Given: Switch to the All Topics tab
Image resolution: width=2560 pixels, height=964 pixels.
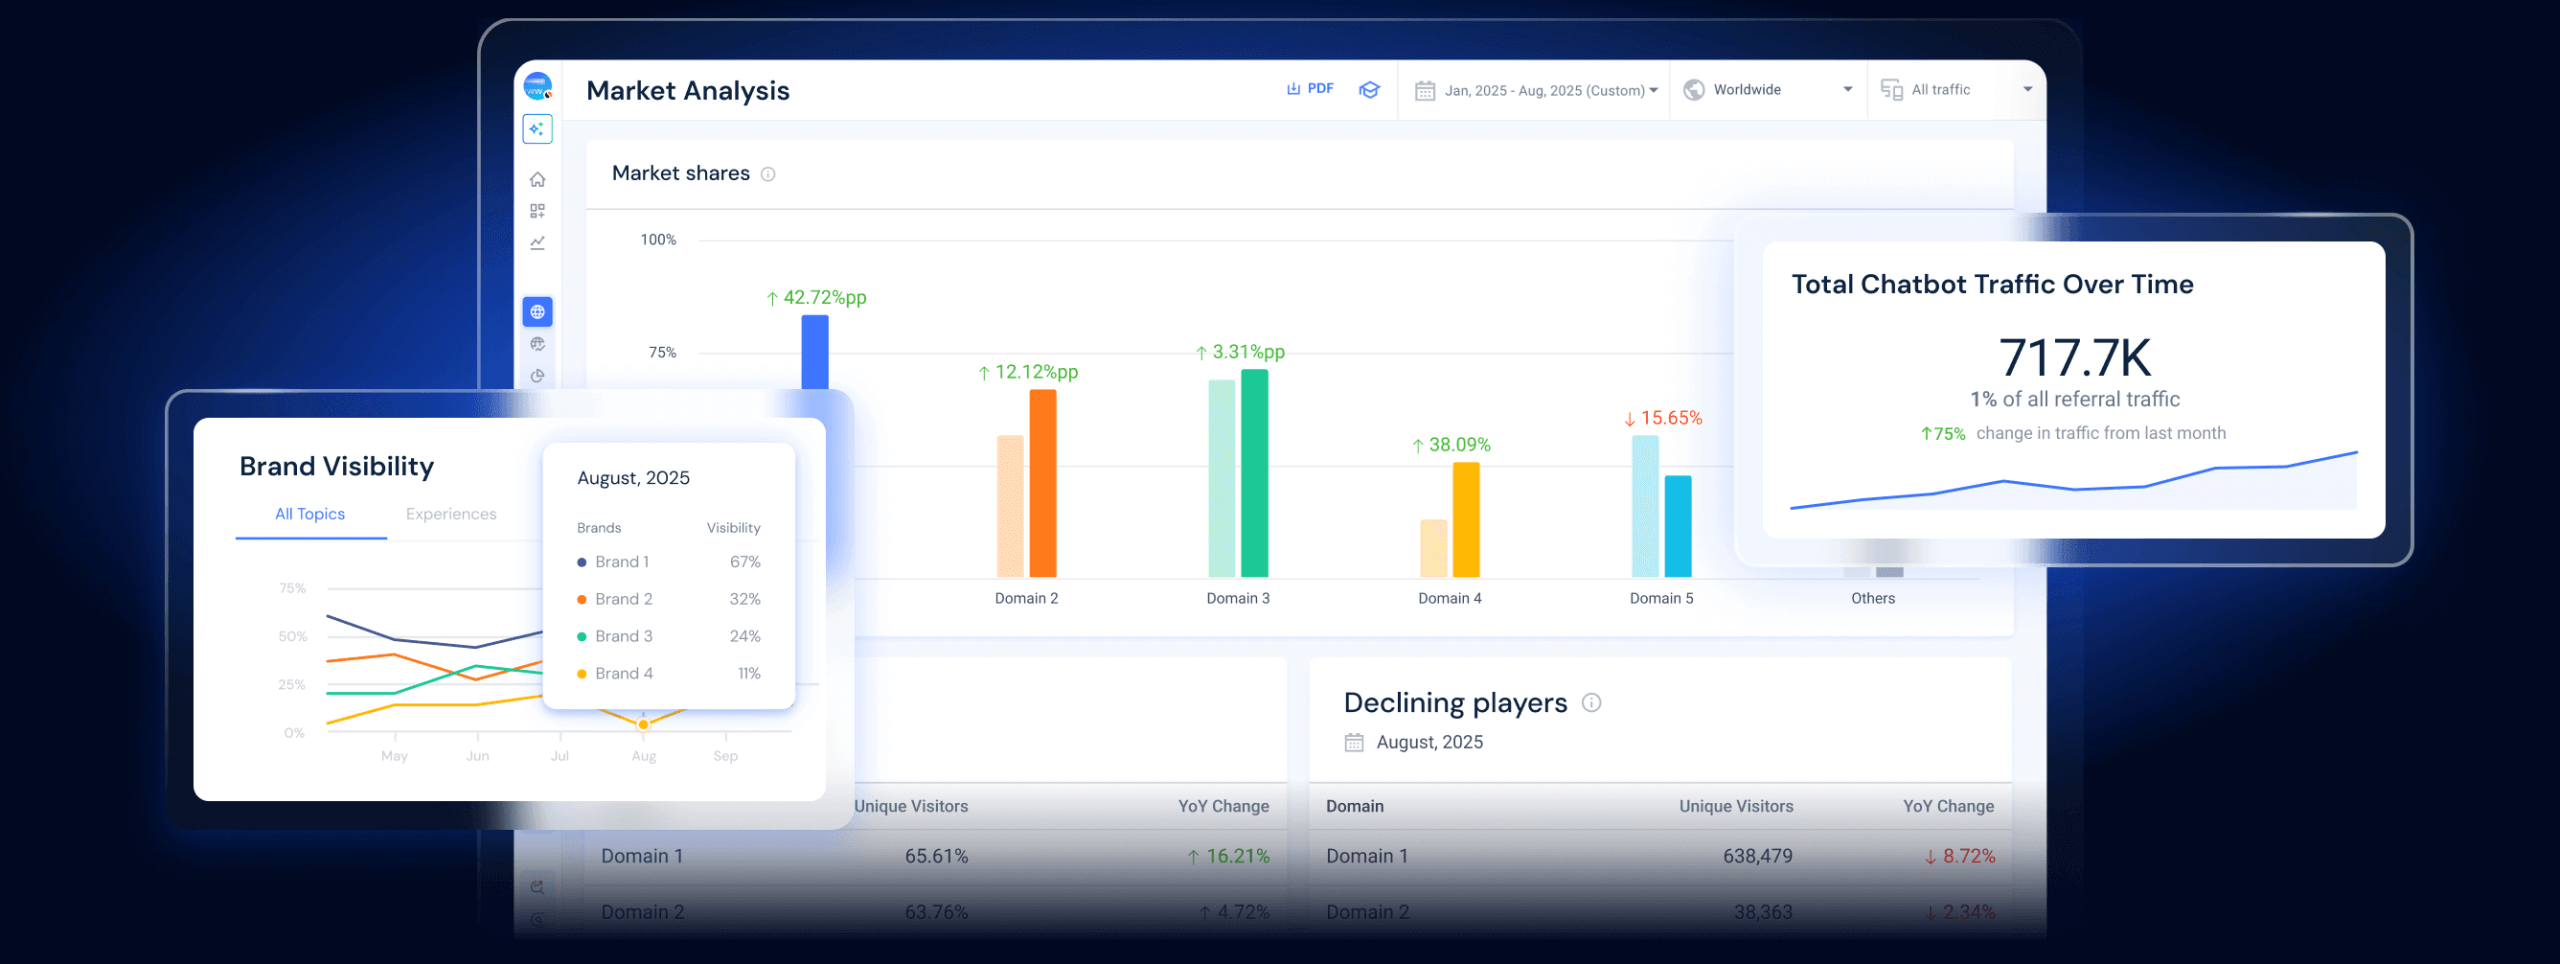Looking at the screenshot, I should coord(310,514).
